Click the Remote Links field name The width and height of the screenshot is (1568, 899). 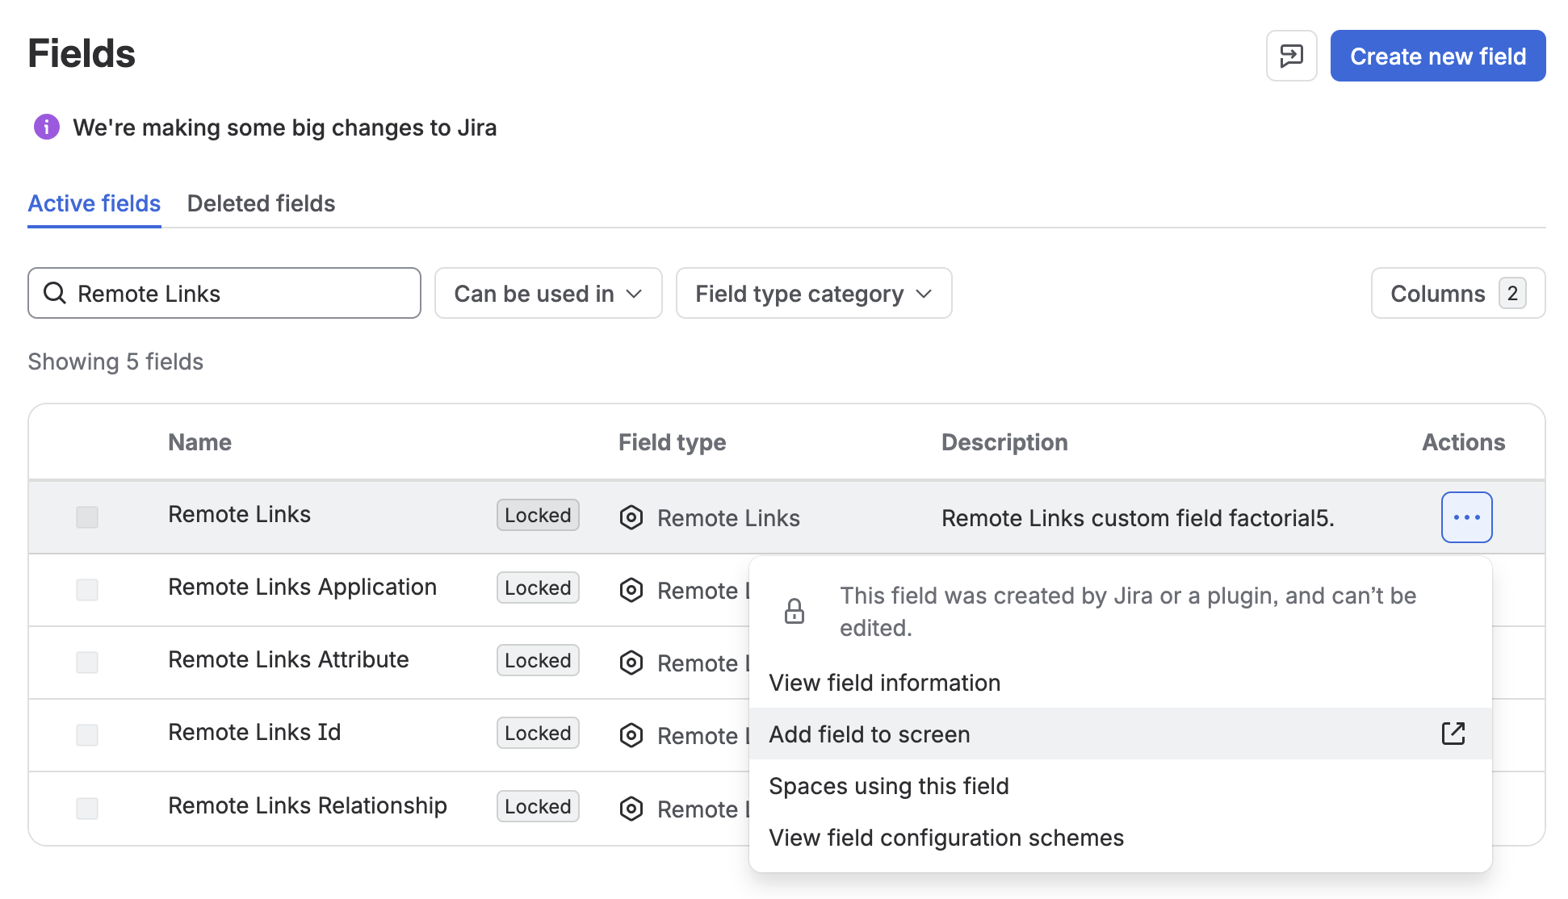coord(239,514)
